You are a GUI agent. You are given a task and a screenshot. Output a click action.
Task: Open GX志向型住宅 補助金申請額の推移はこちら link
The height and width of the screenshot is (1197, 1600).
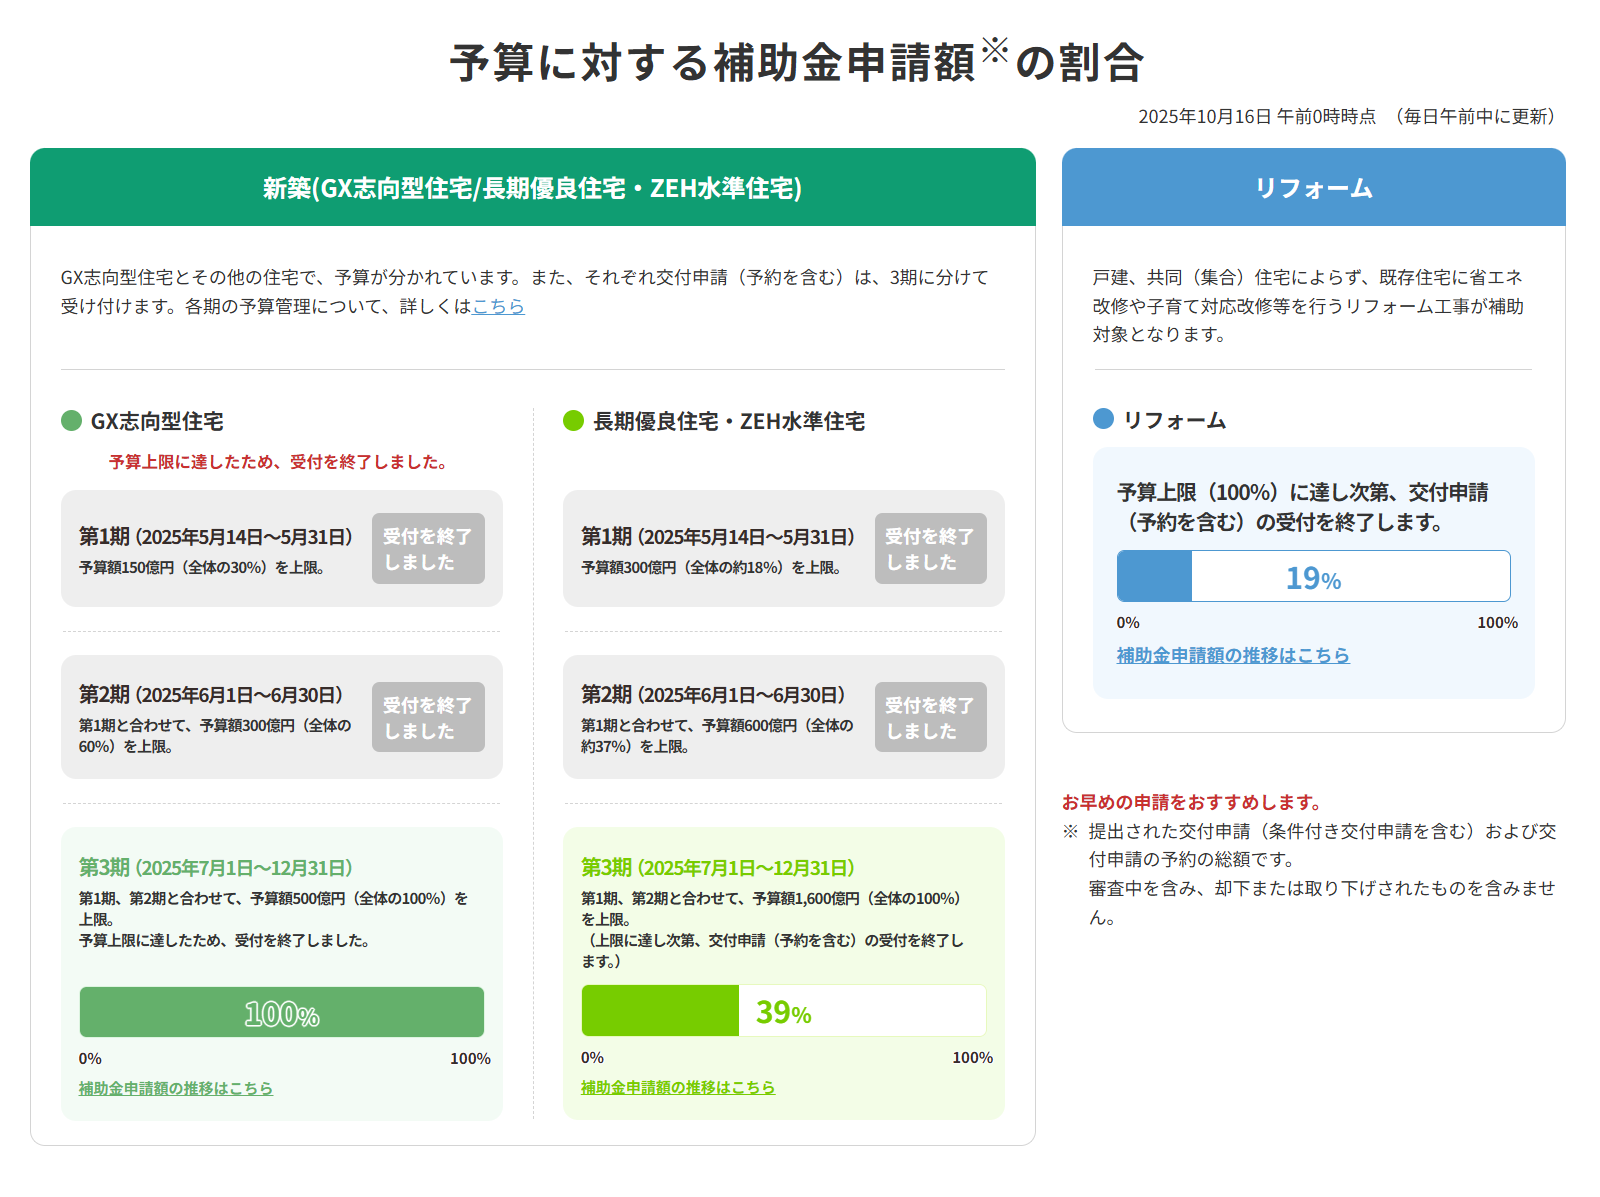(x=173, y=1089)
